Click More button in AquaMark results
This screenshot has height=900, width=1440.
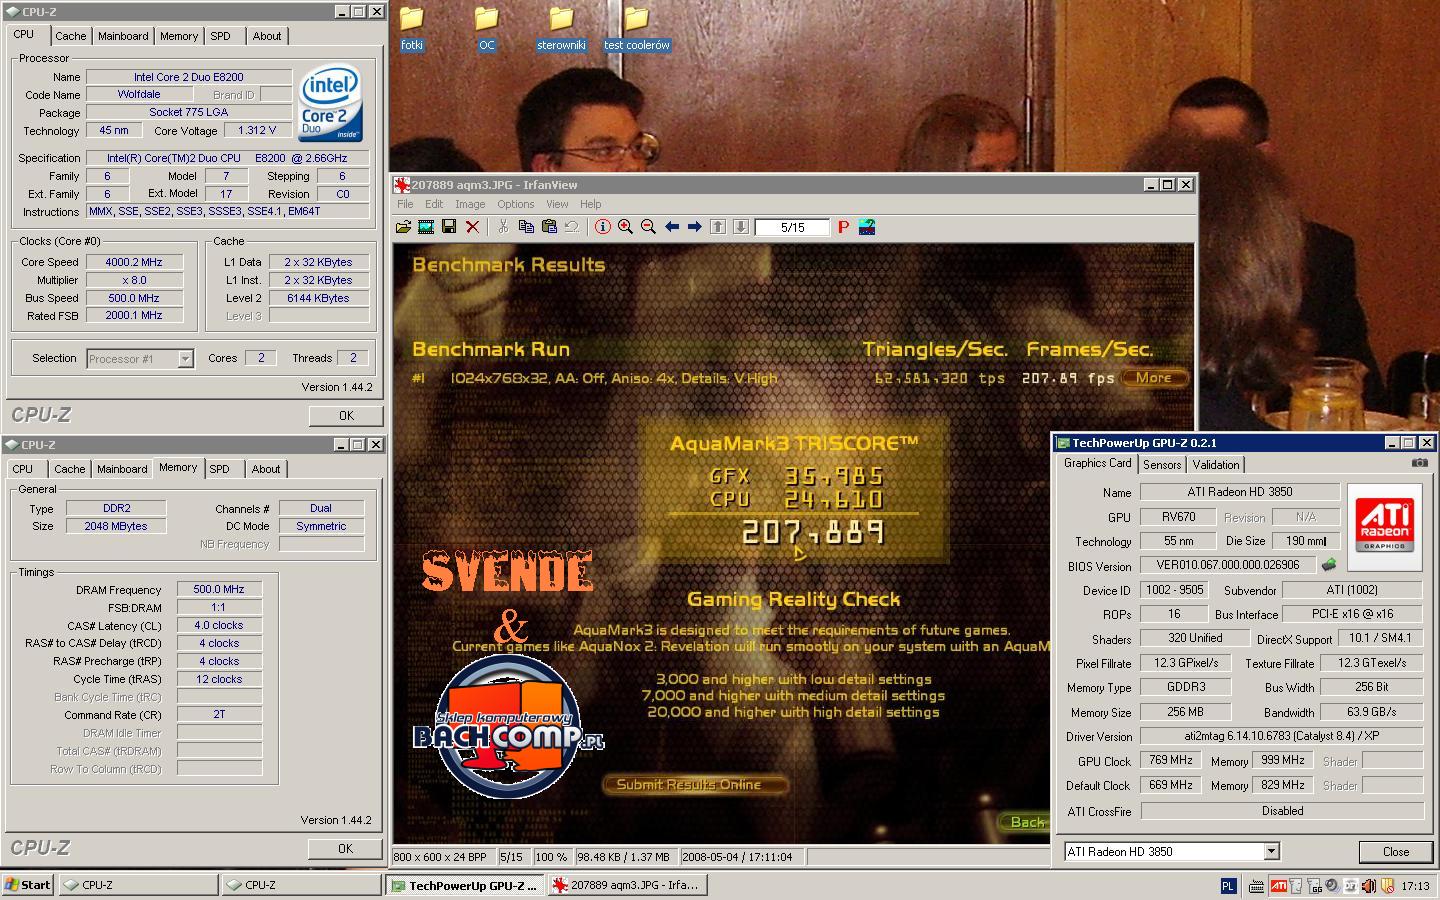click(x=1153, y=378)
